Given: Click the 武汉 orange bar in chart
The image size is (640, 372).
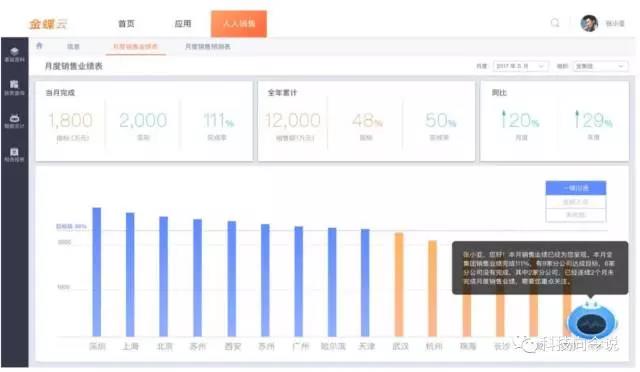Looking at the screenshot, I should pyautogui.click(x=399, y=285).
